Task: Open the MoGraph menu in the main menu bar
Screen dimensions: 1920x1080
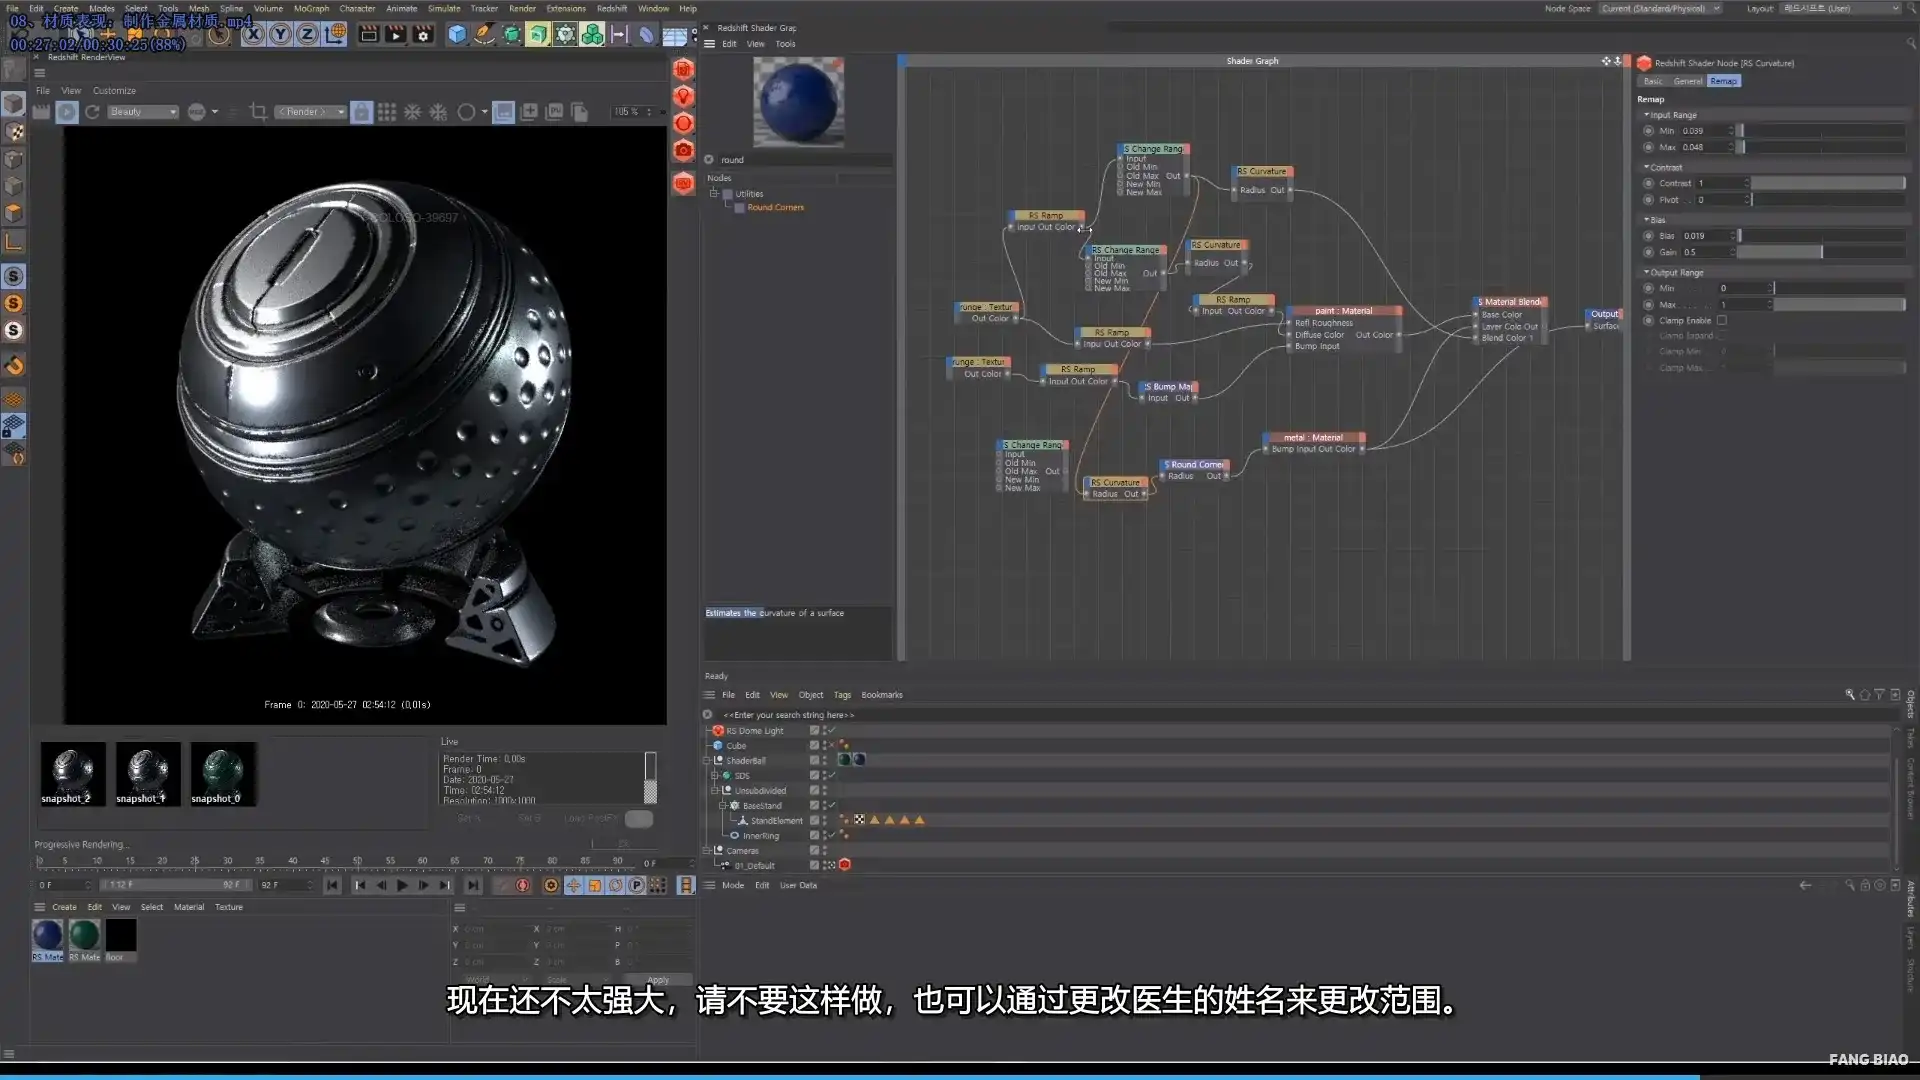Action: (311, 8)
